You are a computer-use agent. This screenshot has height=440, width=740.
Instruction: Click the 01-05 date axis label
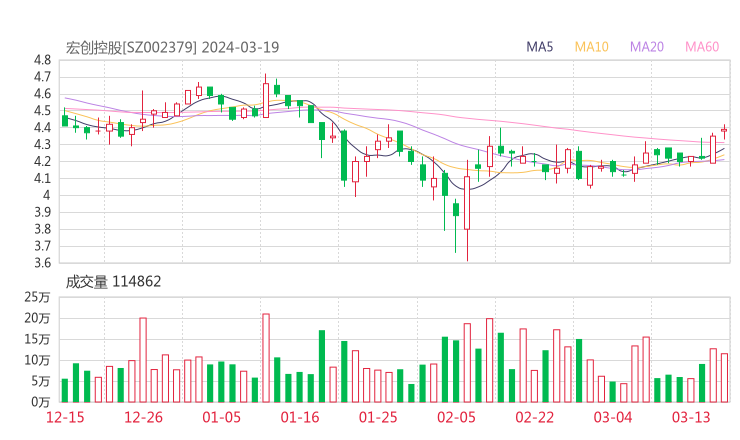coord(221,417)
